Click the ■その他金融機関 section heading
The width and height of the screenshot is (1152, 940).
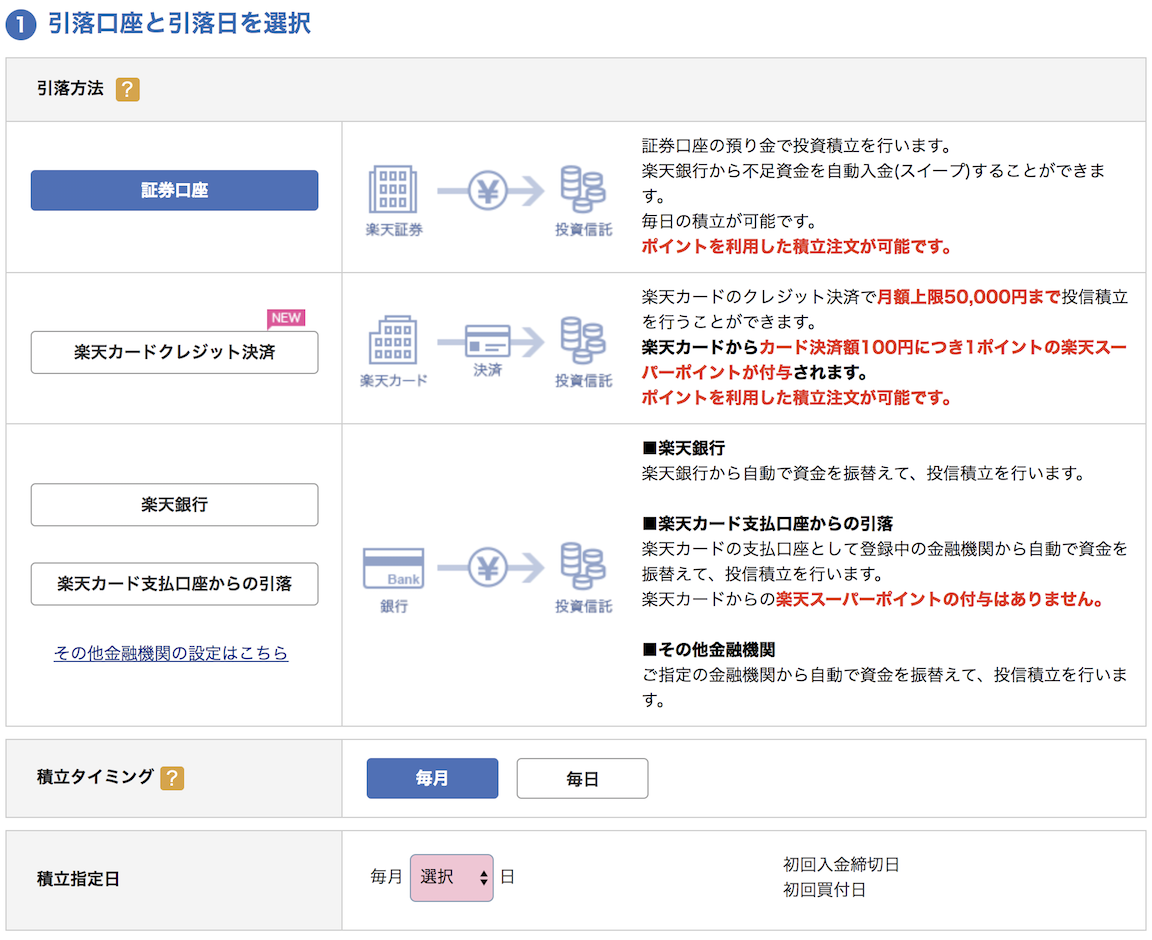pos(708,650)
